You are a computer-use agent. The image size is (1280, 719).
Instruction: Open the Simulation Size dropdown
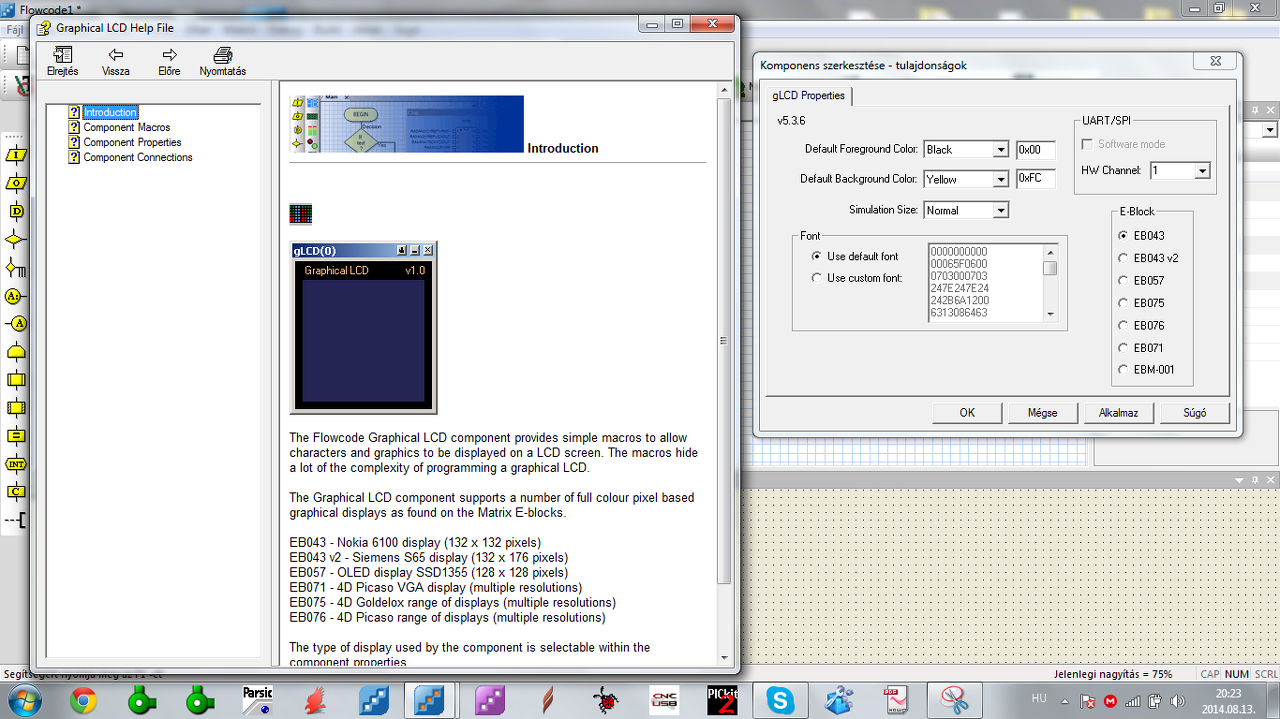point(1000,211)
